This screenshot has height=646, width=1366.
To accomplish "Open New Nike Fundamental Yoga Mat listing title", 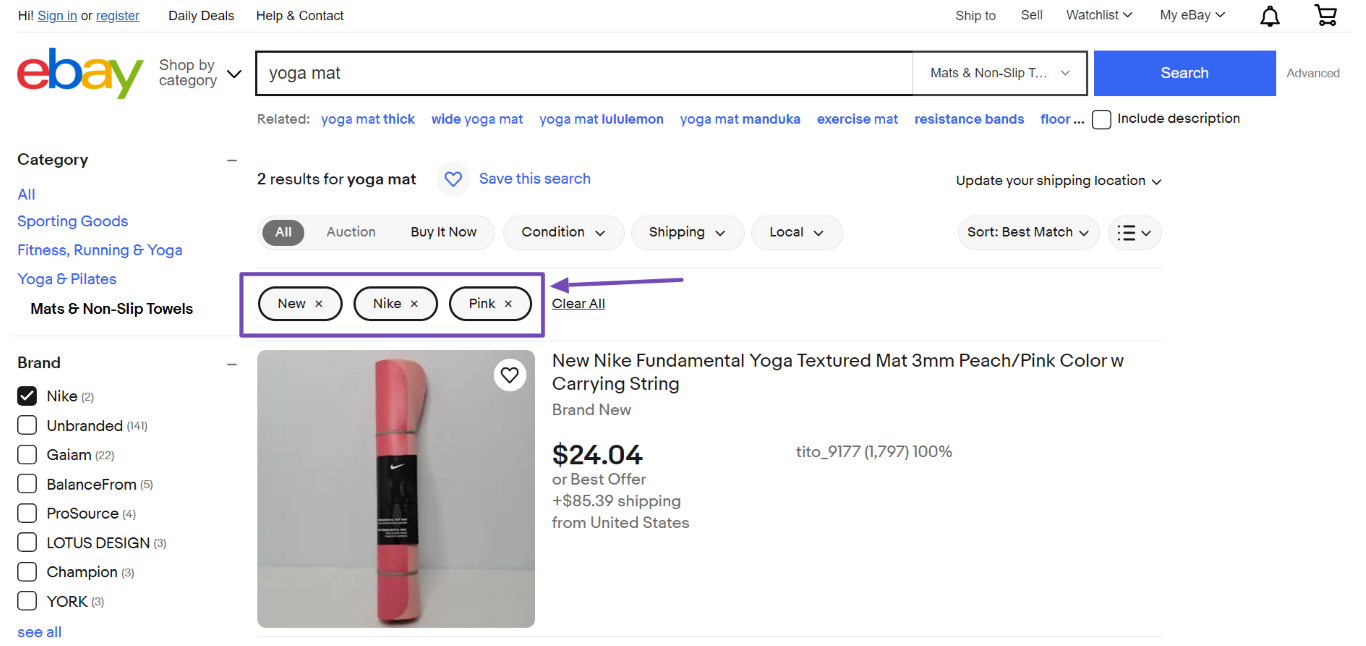I will click(x=838, y=372).
